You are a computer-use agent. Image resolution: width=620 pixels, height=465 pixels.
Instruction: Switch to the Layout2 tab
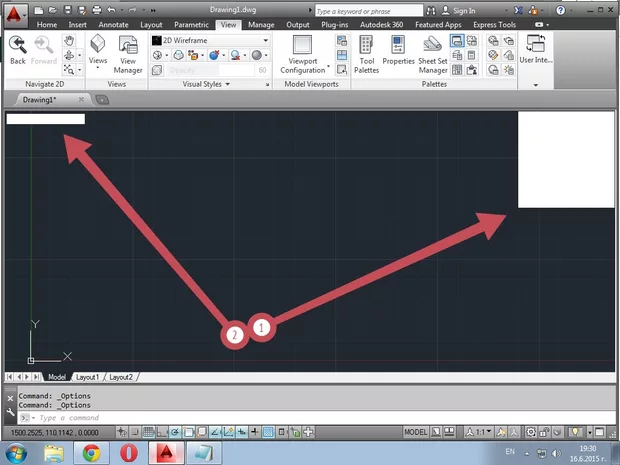pos(121,377)
